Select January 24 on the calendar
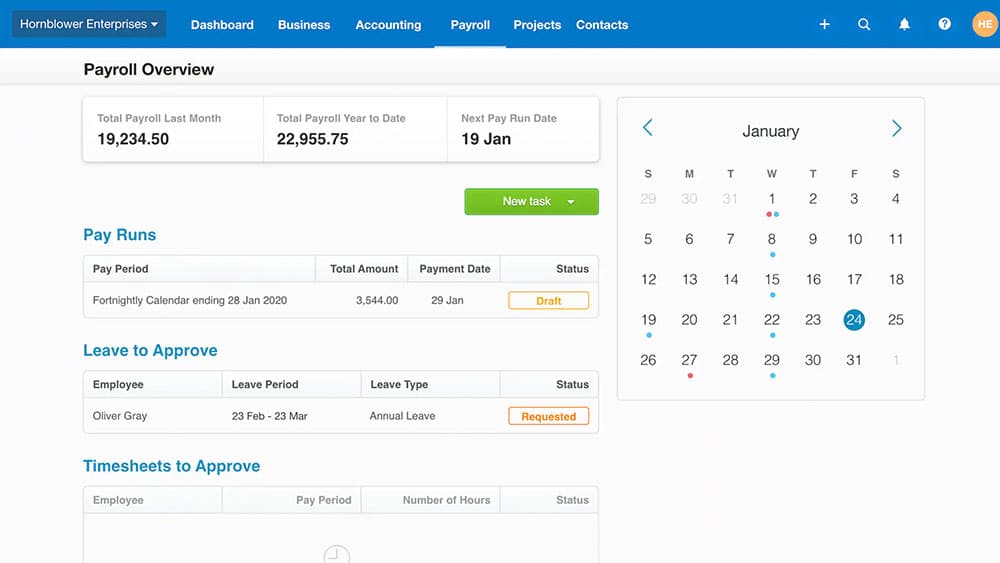 pos(853,320)
